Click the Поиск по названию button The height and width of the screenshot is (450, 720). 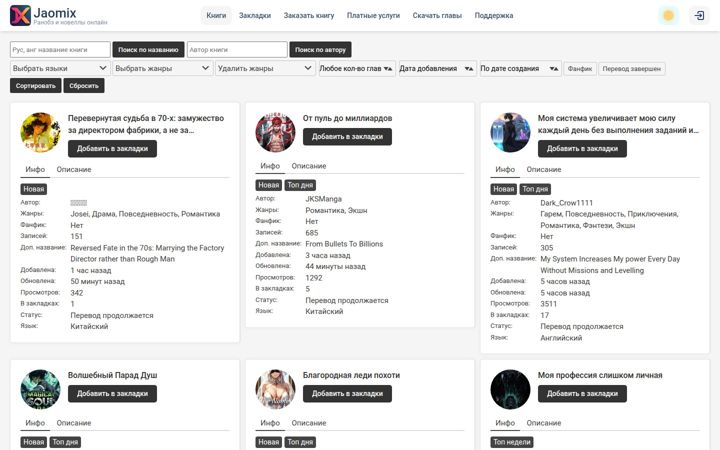coord(148,50)
